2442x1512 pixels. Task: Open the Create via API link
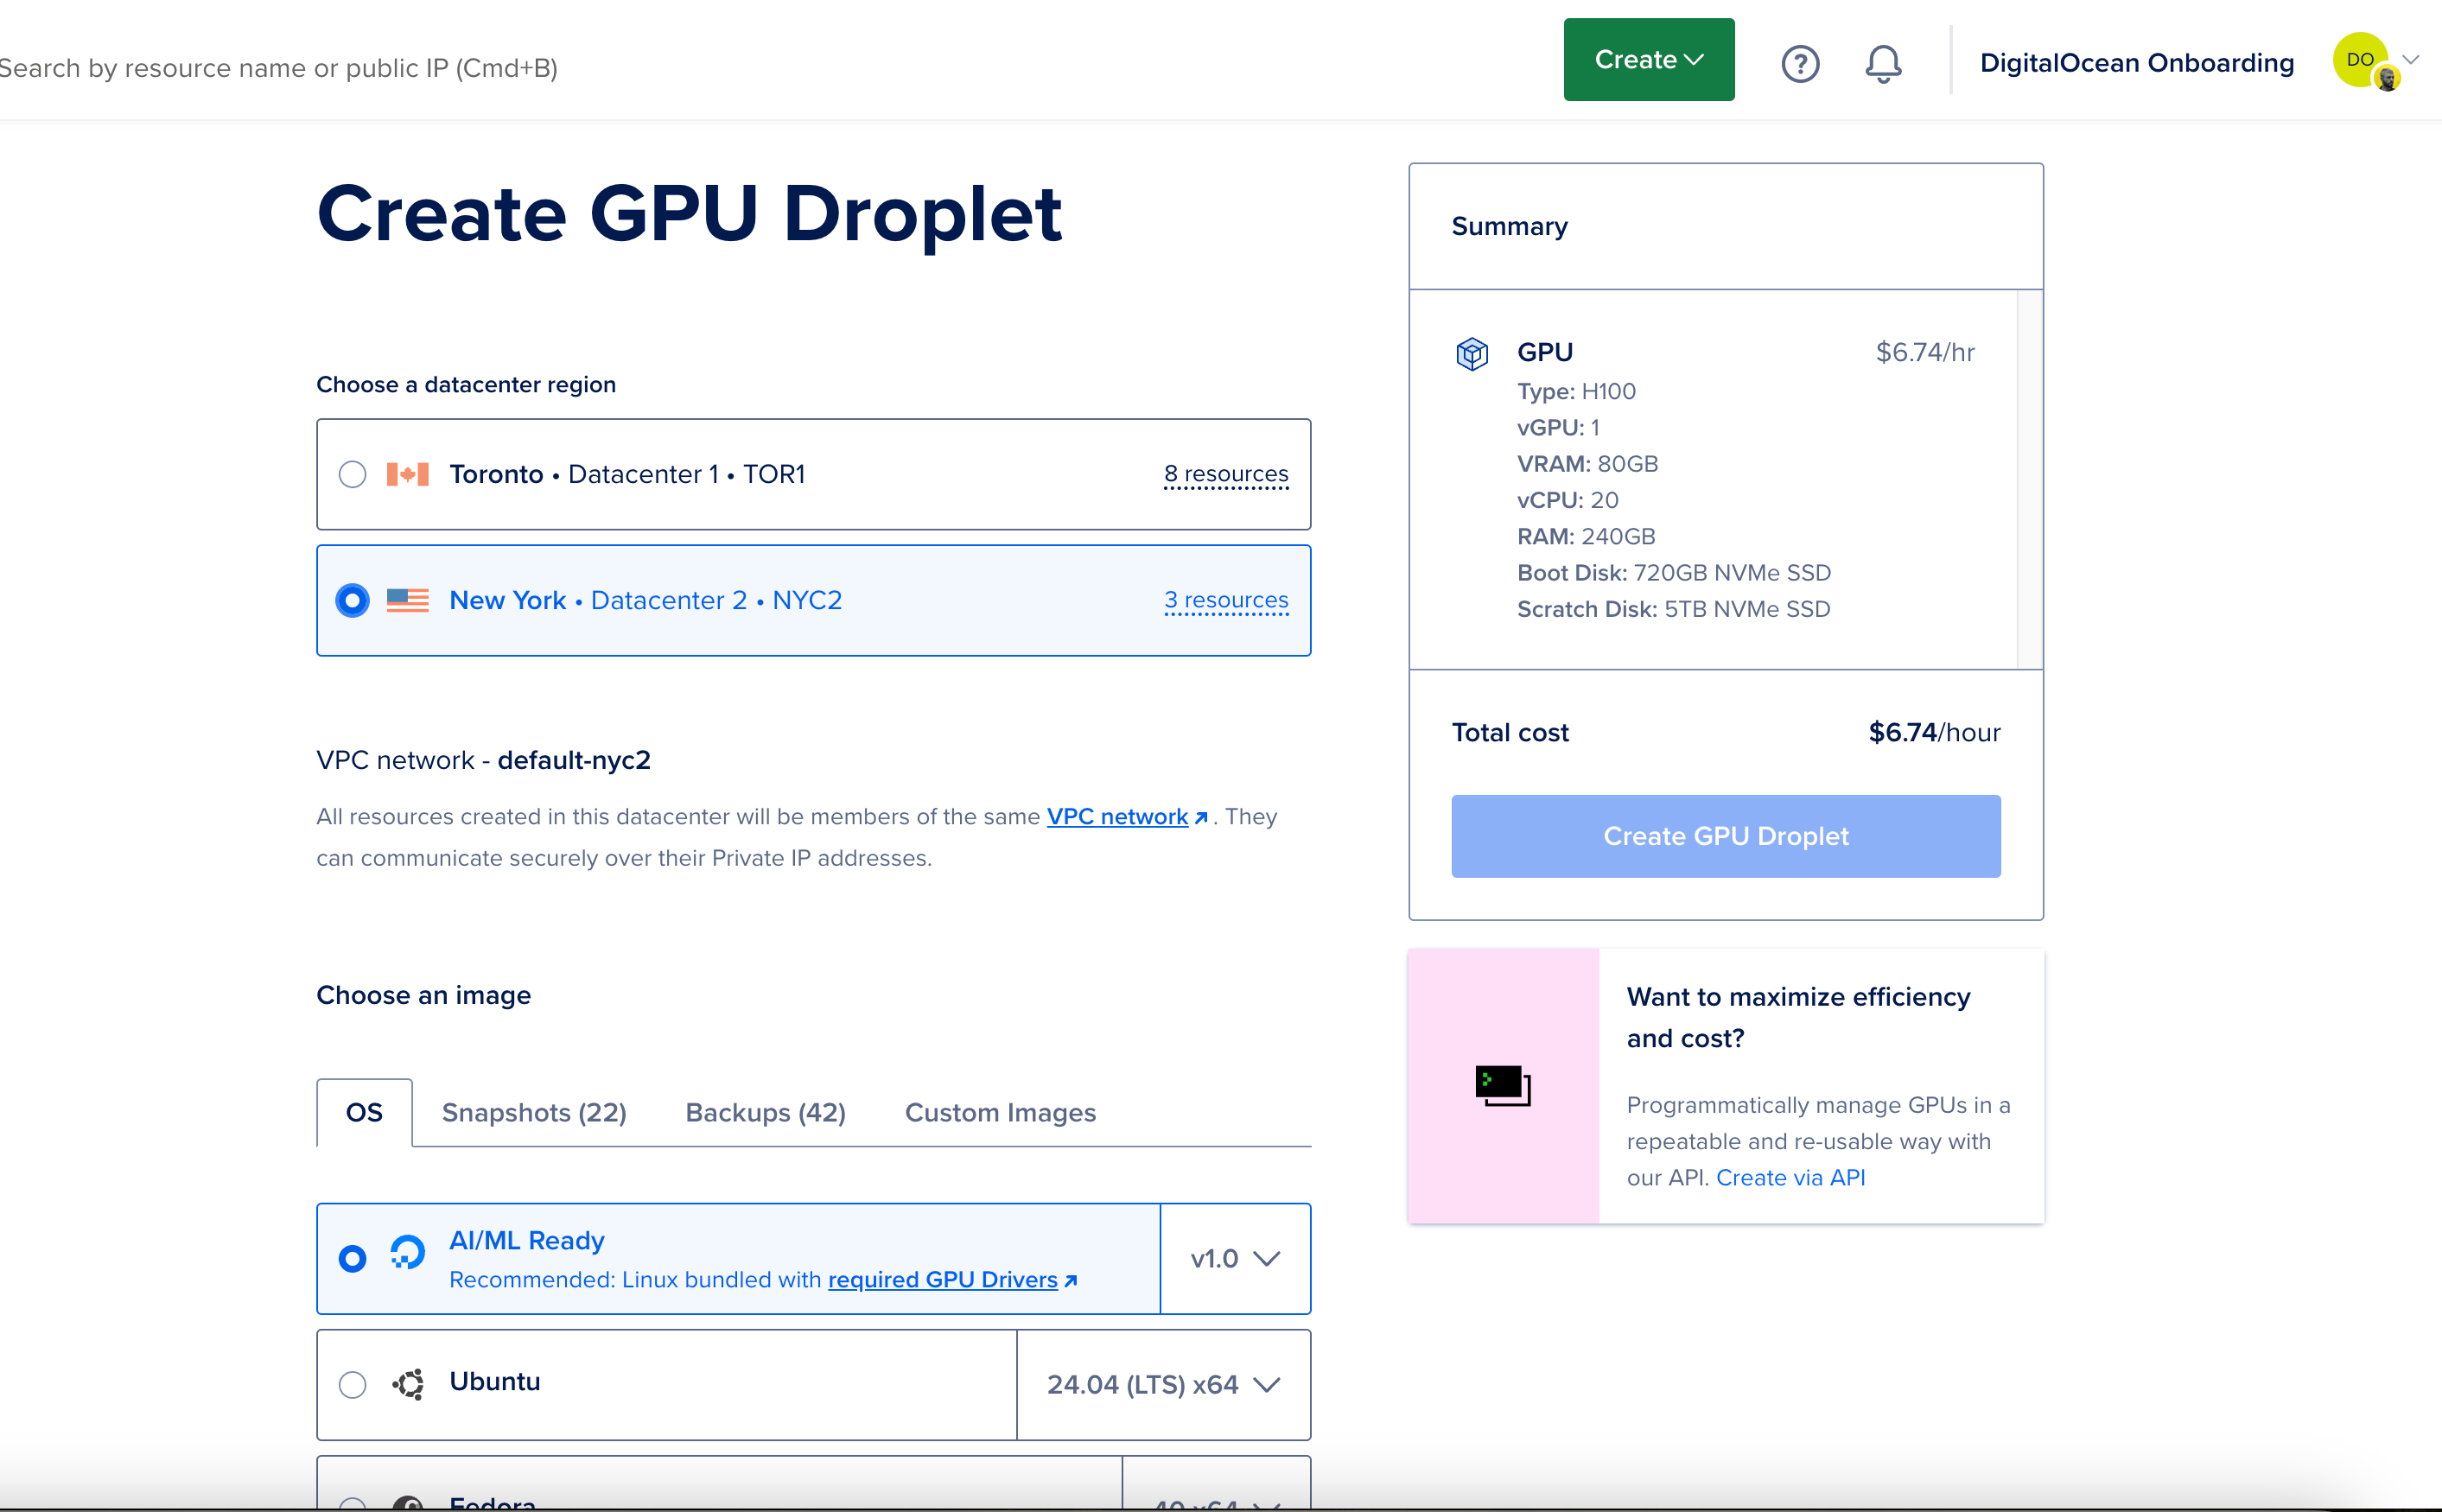(1790, 1177)
